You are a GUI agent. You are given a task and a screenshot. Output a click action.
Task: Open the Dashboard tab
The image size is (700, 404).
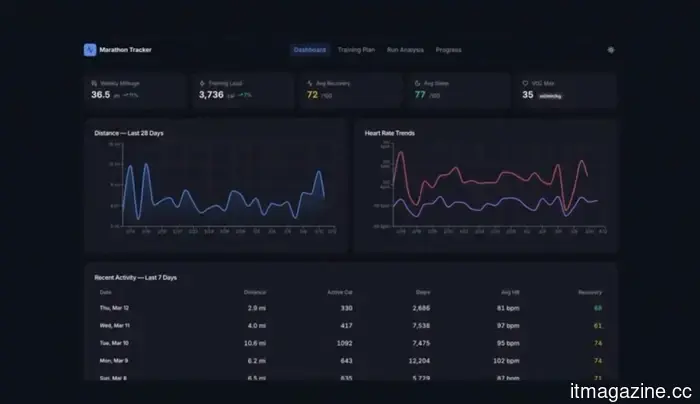coord(309,49)
